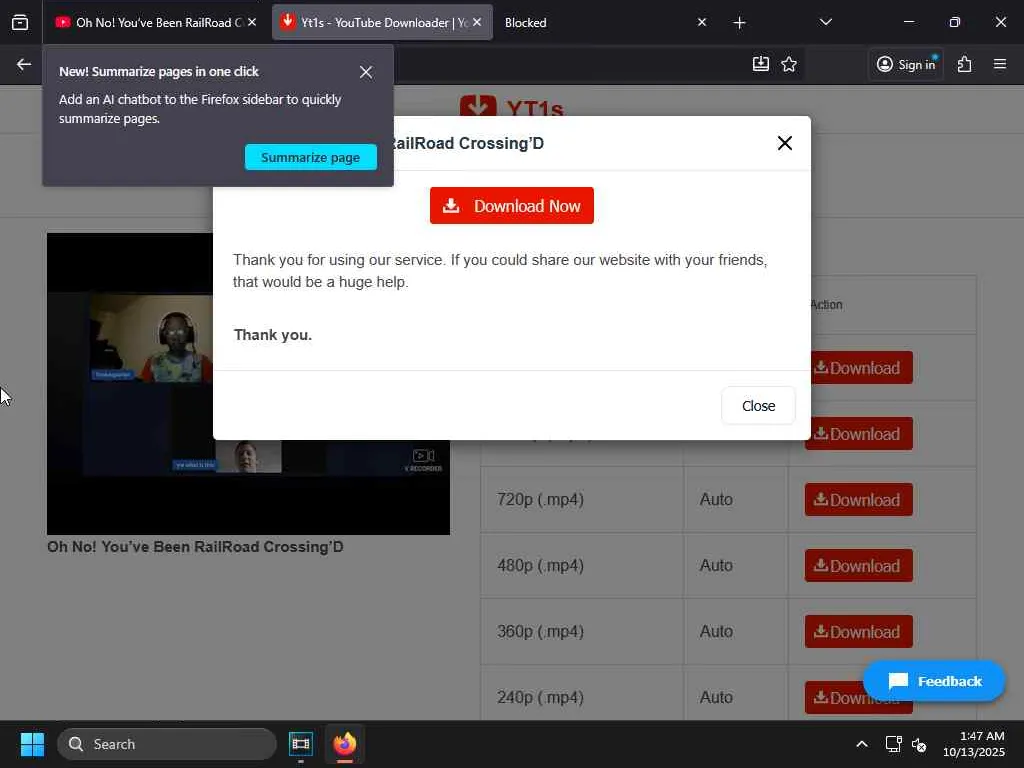
Task: Click the red Download Now button
Action: 511,206
